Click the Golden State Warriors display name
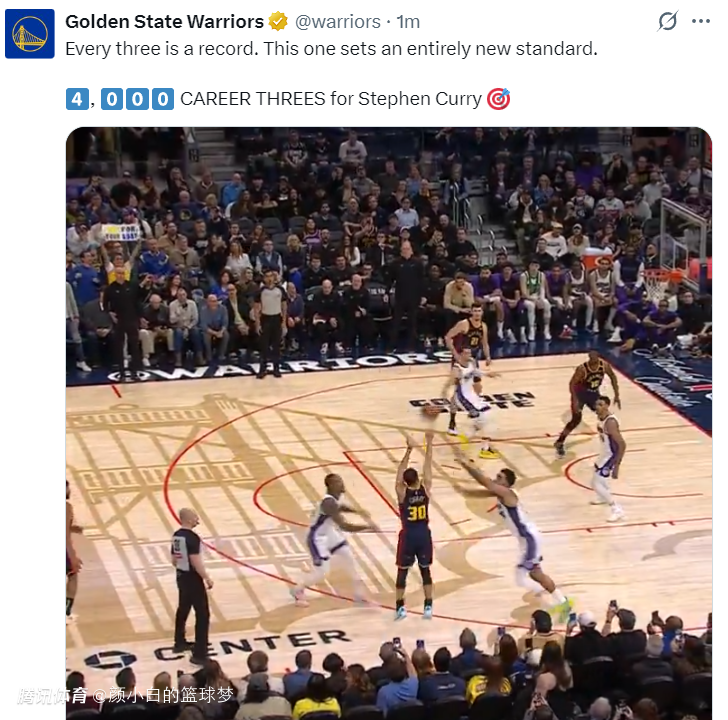The height and width of the screenshot is (720, 728). (164, 22)
